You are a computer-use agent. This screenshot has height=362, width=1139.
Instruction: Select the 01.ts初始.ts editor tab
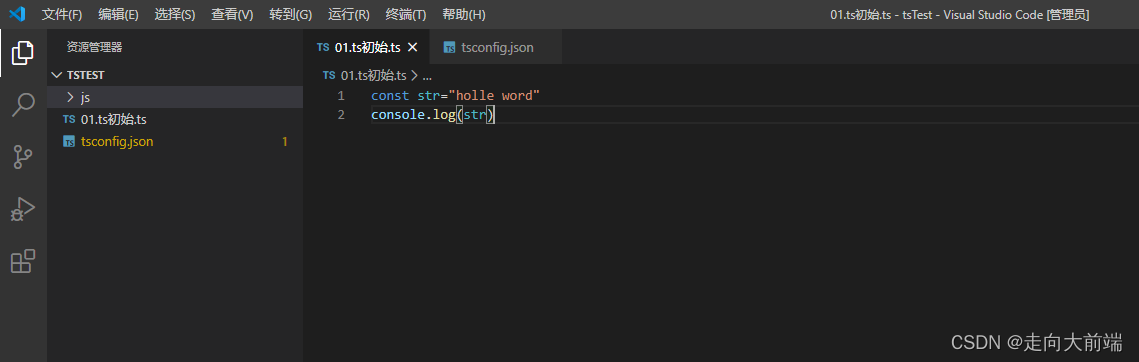click(x=367, y=47)
